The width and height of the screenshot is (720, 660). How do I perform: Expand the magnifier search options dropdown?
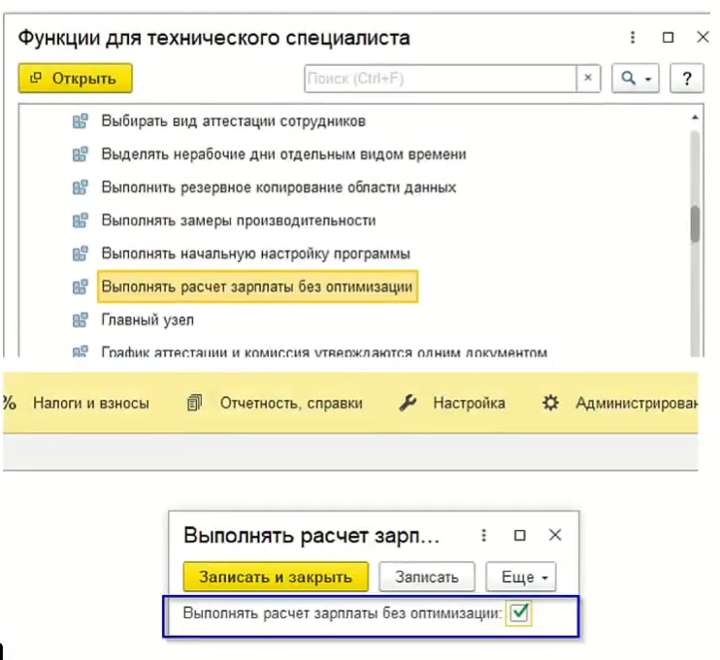pos(636,78)
